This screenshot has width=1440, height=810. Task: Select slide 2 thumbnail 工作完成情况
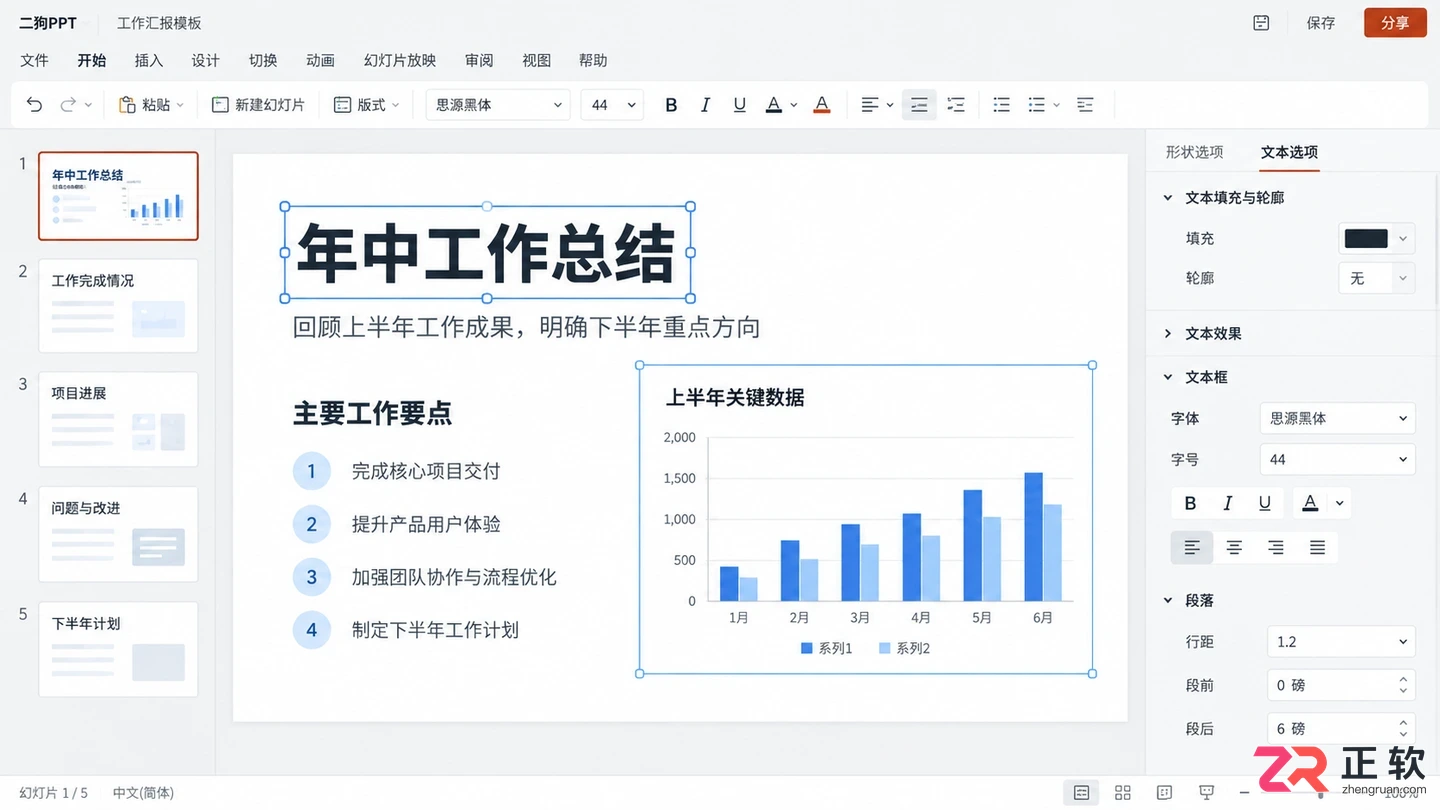pyautogui.click(x=118, y=306)
